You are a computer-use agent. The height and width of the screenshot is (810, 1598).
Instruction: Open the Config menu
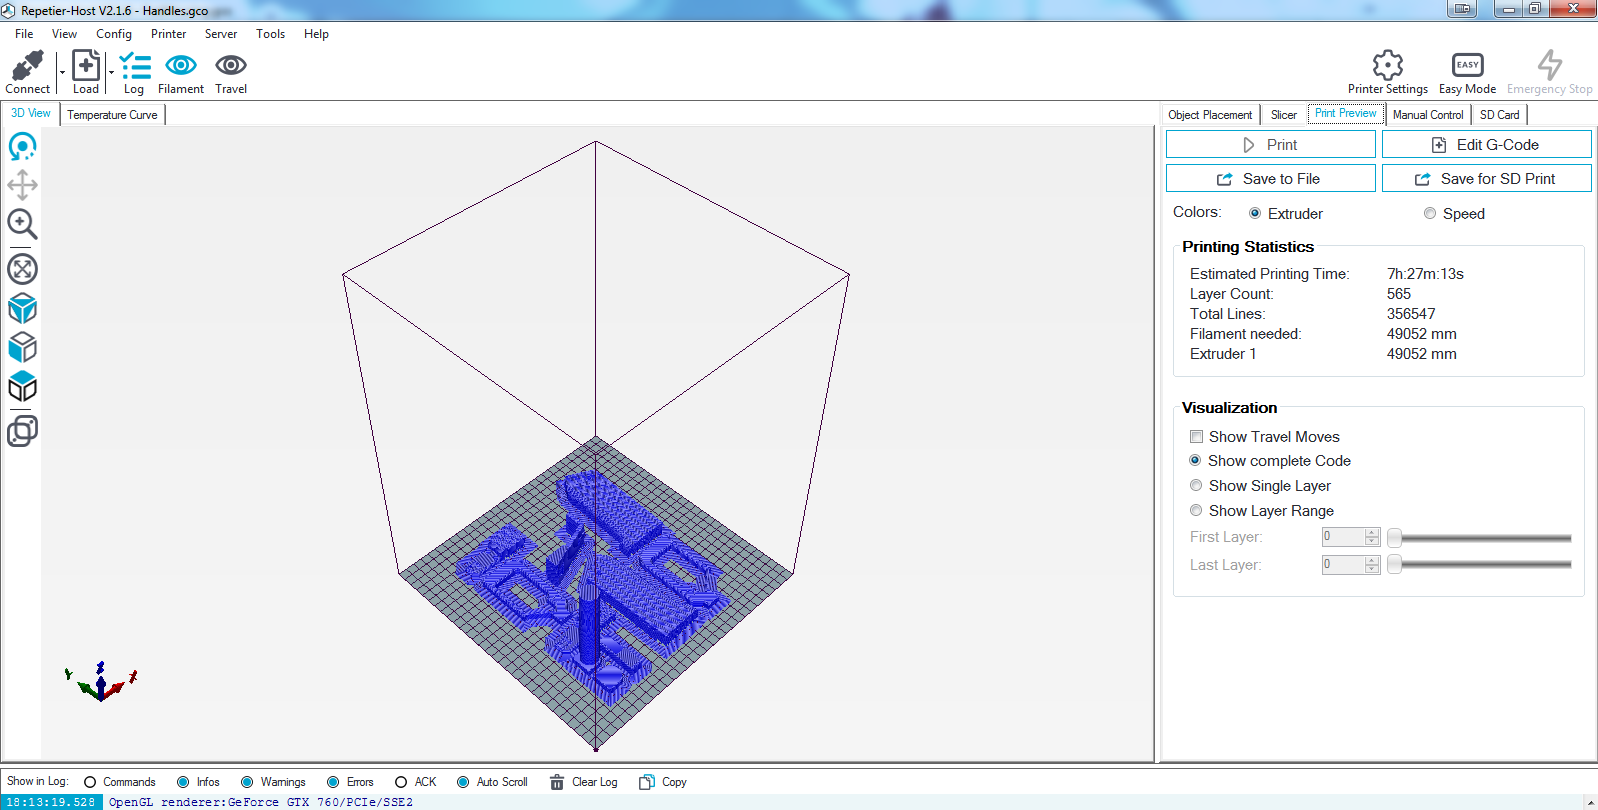(x=114, y=34)
